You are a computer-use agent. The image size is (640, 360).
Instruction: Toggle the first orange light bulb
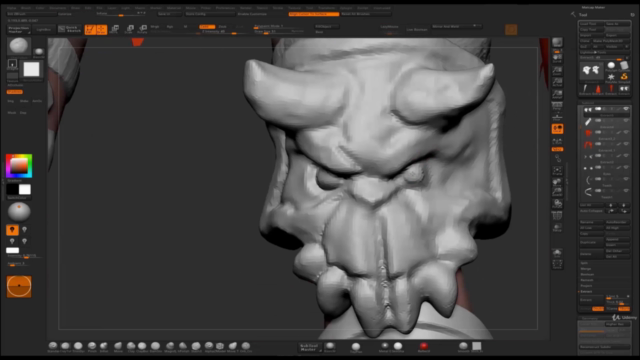pyautogui.click(x=12, y=230)
